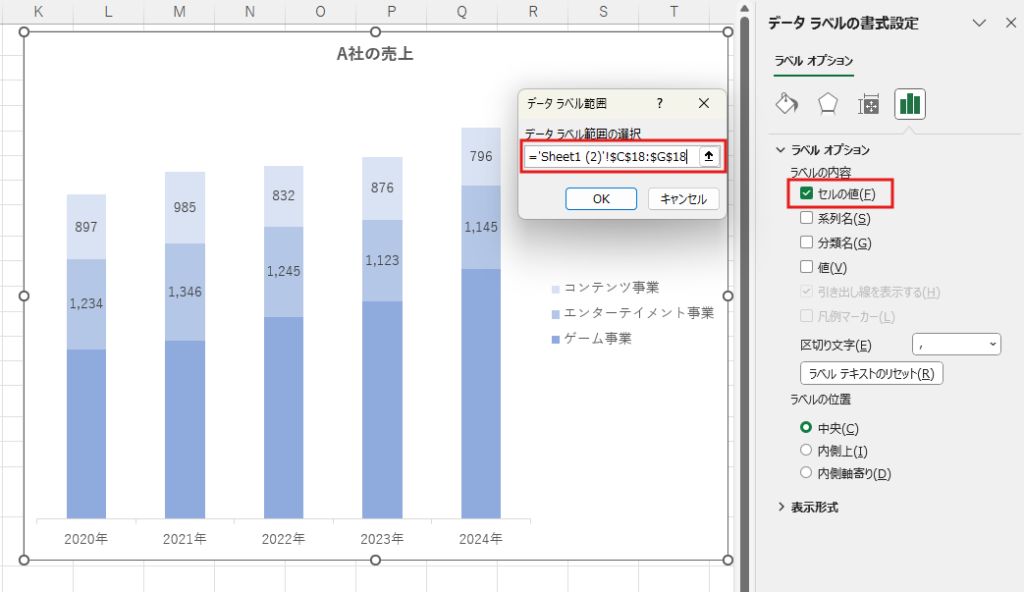Viewport: 1024px width, 592px height.
Task: Enable the 系列名 checkbox
Action: point(807,218)
